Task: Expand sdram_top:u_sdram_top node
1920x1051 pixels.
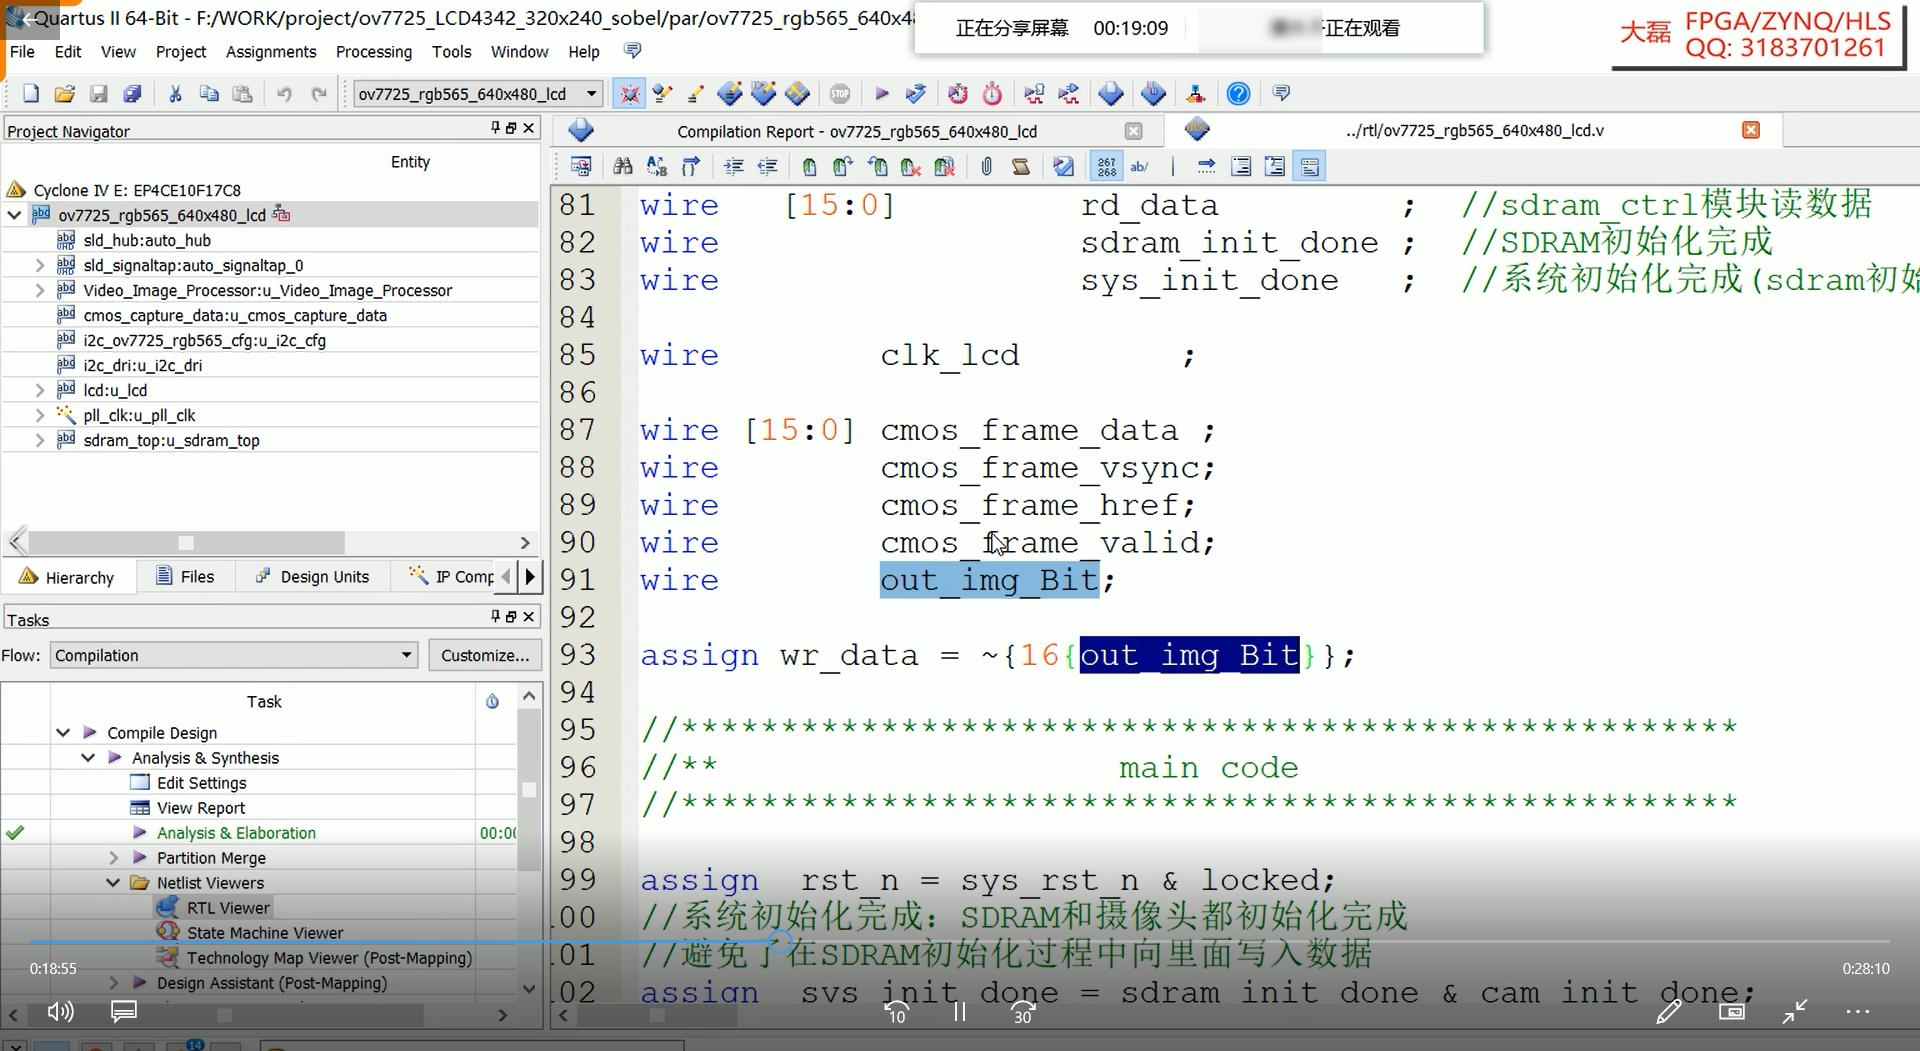Action: [x=39, y=440]
